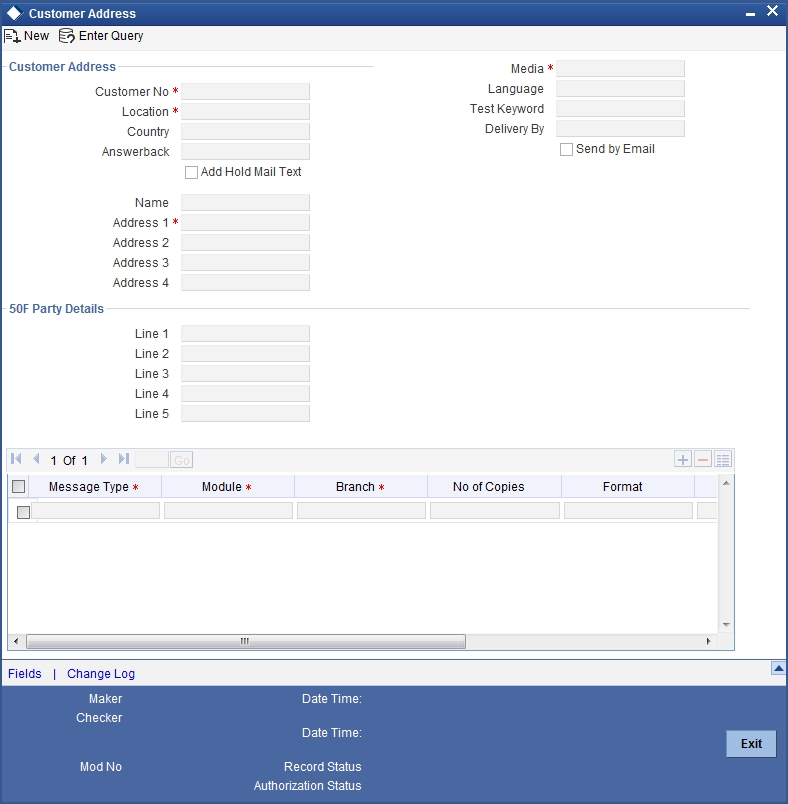Click the Address 4 input field
The height and width of the screenshot is (804, 788).
tap(245, 283)
